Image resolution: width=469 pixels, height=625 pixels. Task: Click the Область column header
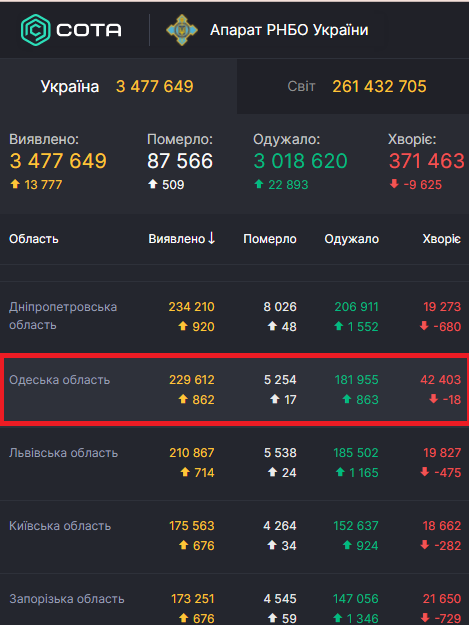[34, 239]
